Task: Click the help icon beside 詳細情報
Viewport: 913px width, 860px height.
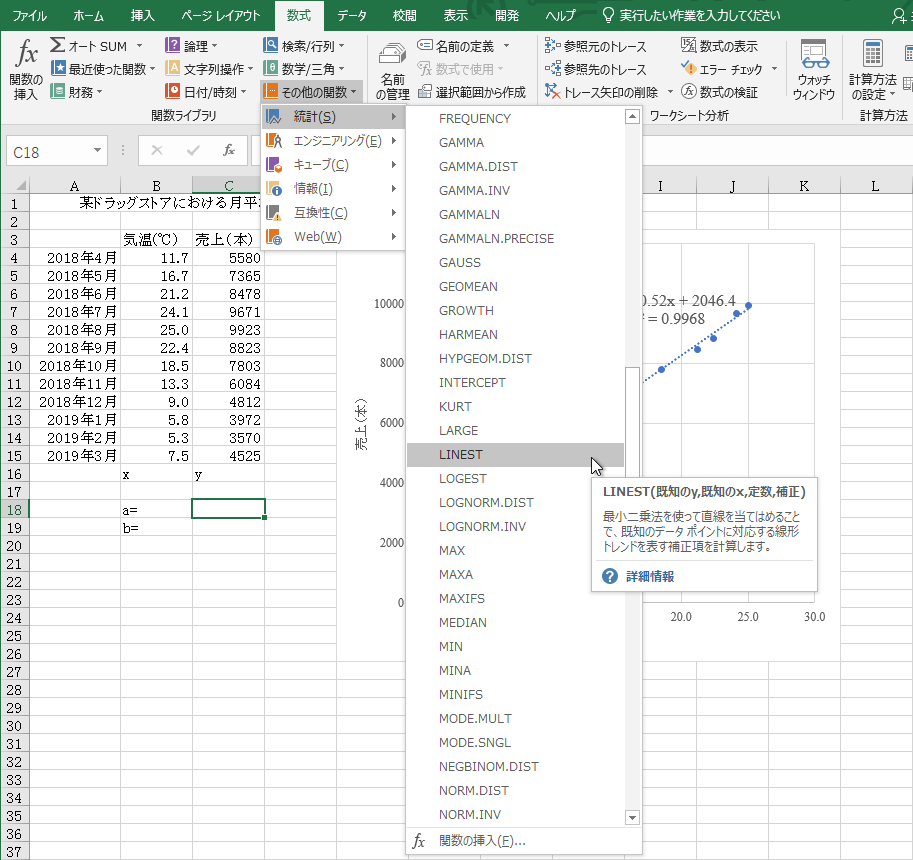Action: coord(610,576)
